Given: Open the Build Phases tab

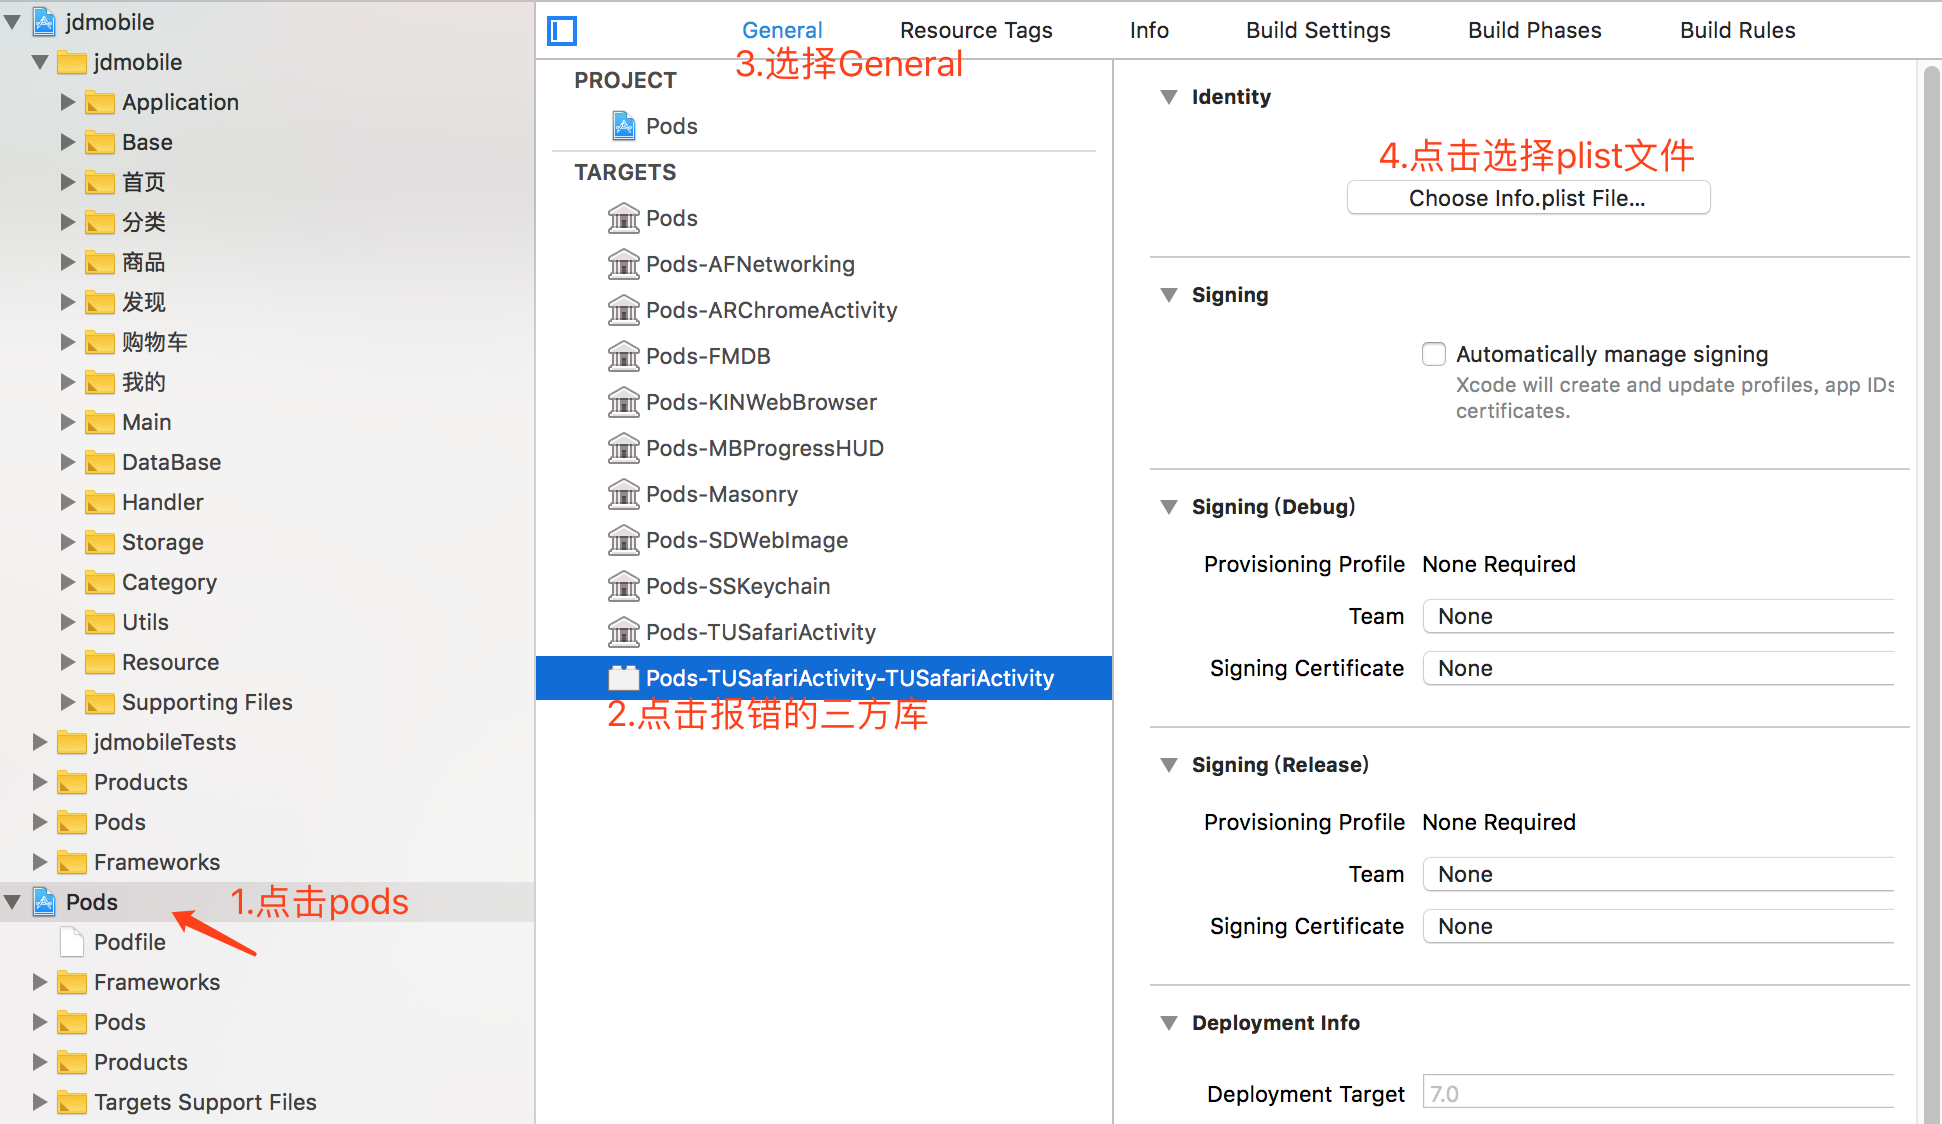Looking at the screenshot, I should tap(1534, 31).
